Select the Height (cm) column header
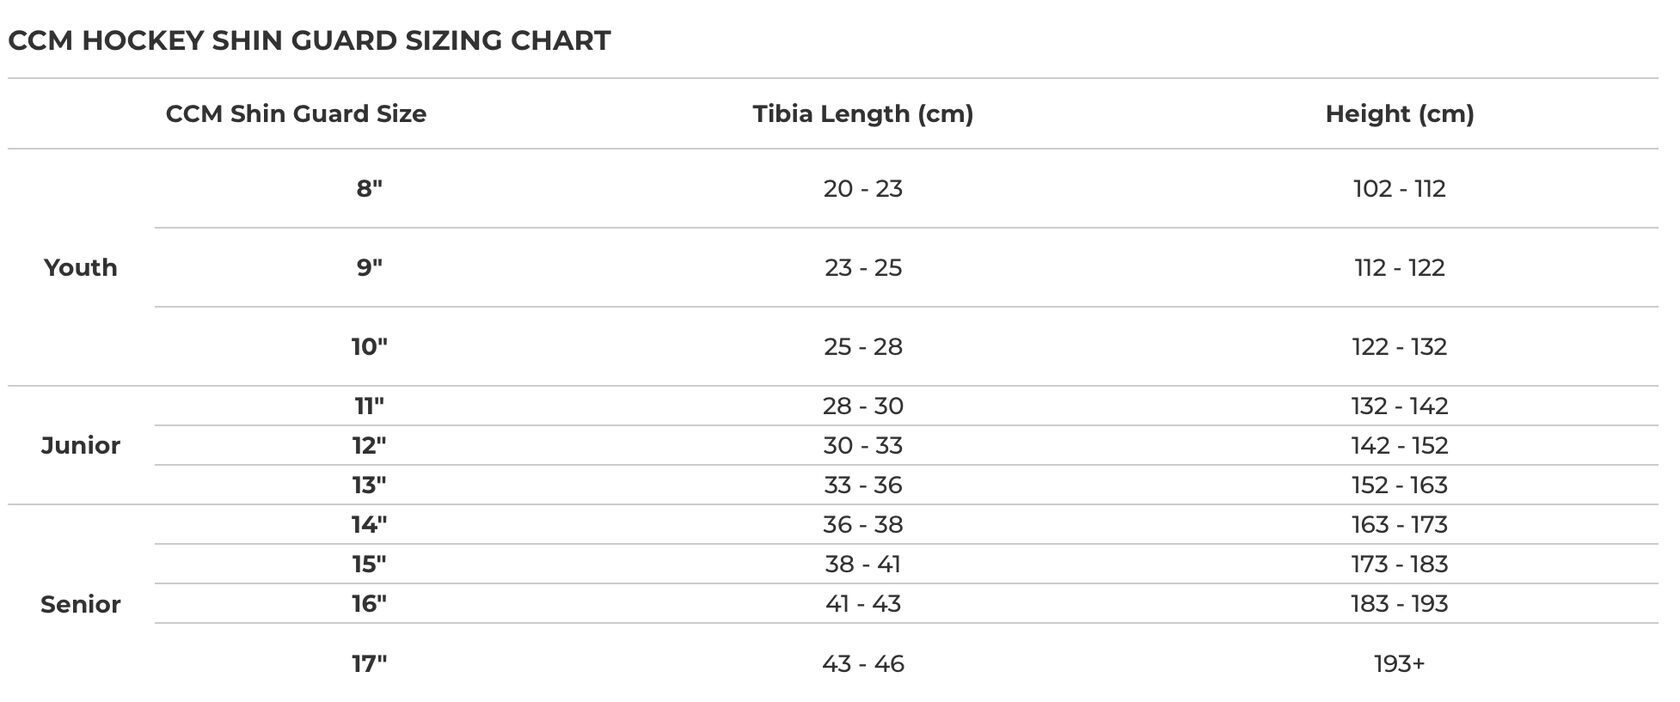 click(1399, 114)
